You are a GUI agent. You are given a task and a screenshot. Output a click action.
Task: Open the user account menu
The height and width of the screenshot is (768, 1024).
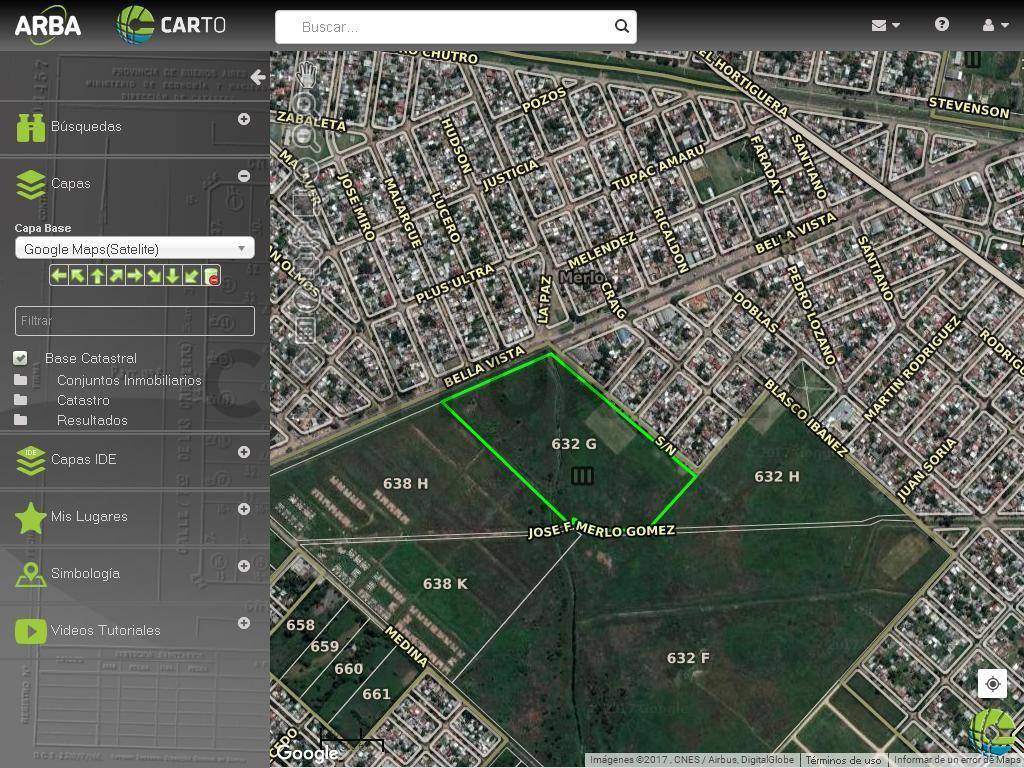tap(994, 25)
